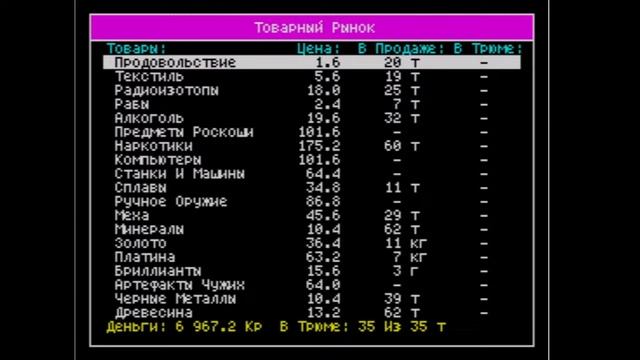Image resolution: width=640 pixels, height=360 pixels.
Task: Select Артефакты Чужих entry
Action: coord(312,284)
